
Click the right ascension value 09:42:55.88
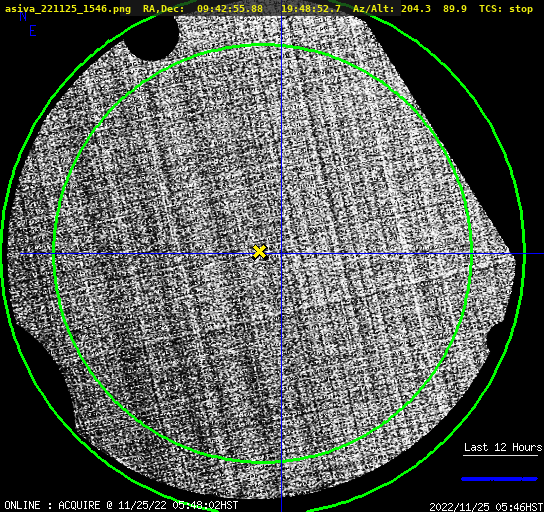point(230,9)
